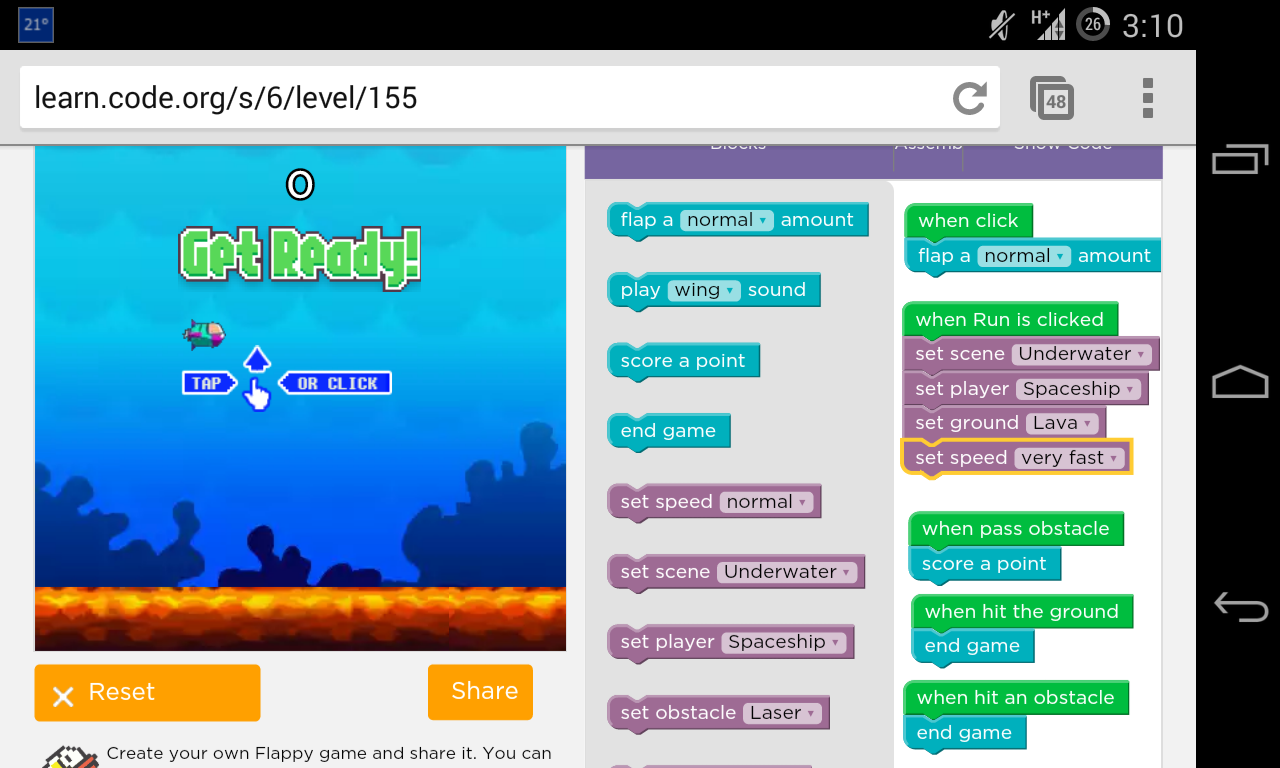The width and height of the screenshot is (1280, 768).
Task: Tap the clock showing 3:10
Action: (1153, 25)
